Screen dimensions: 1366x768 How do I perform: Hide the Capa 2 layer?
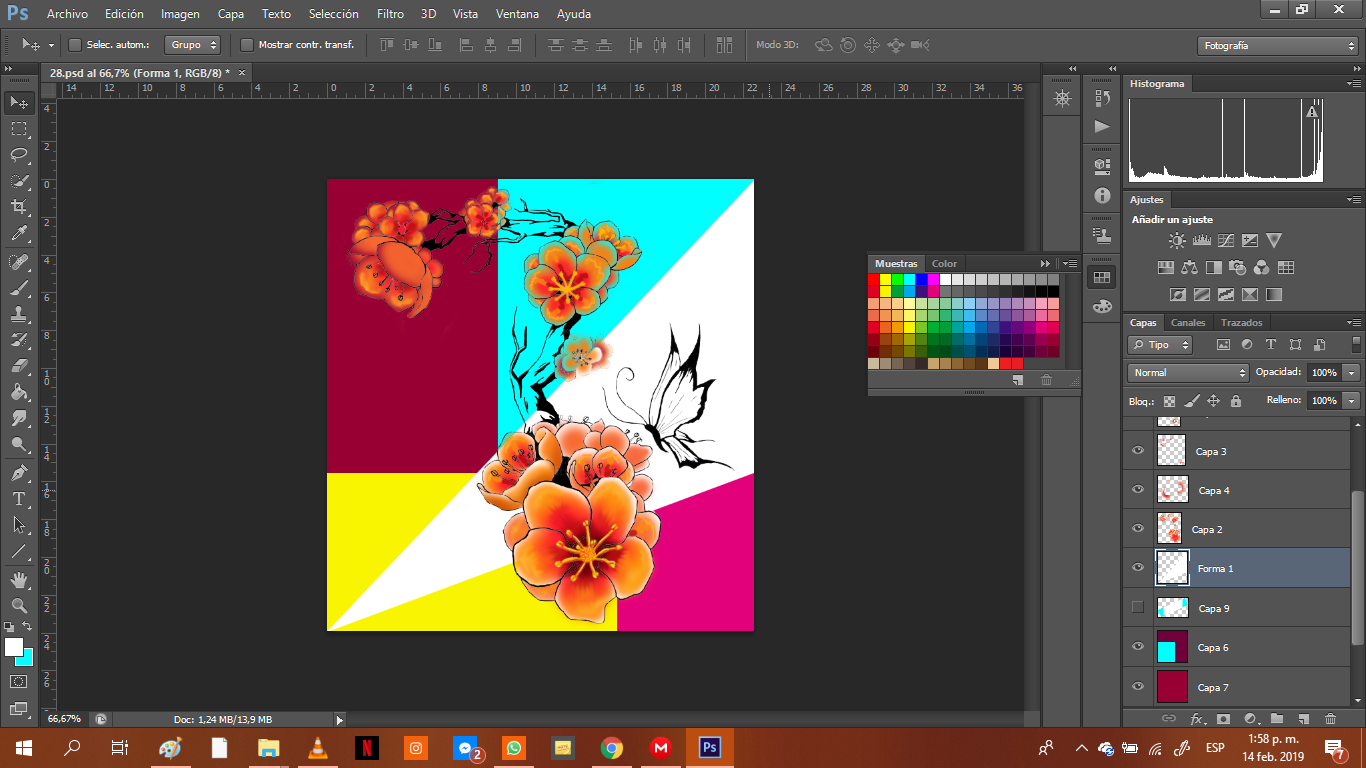click(1137, 529)
